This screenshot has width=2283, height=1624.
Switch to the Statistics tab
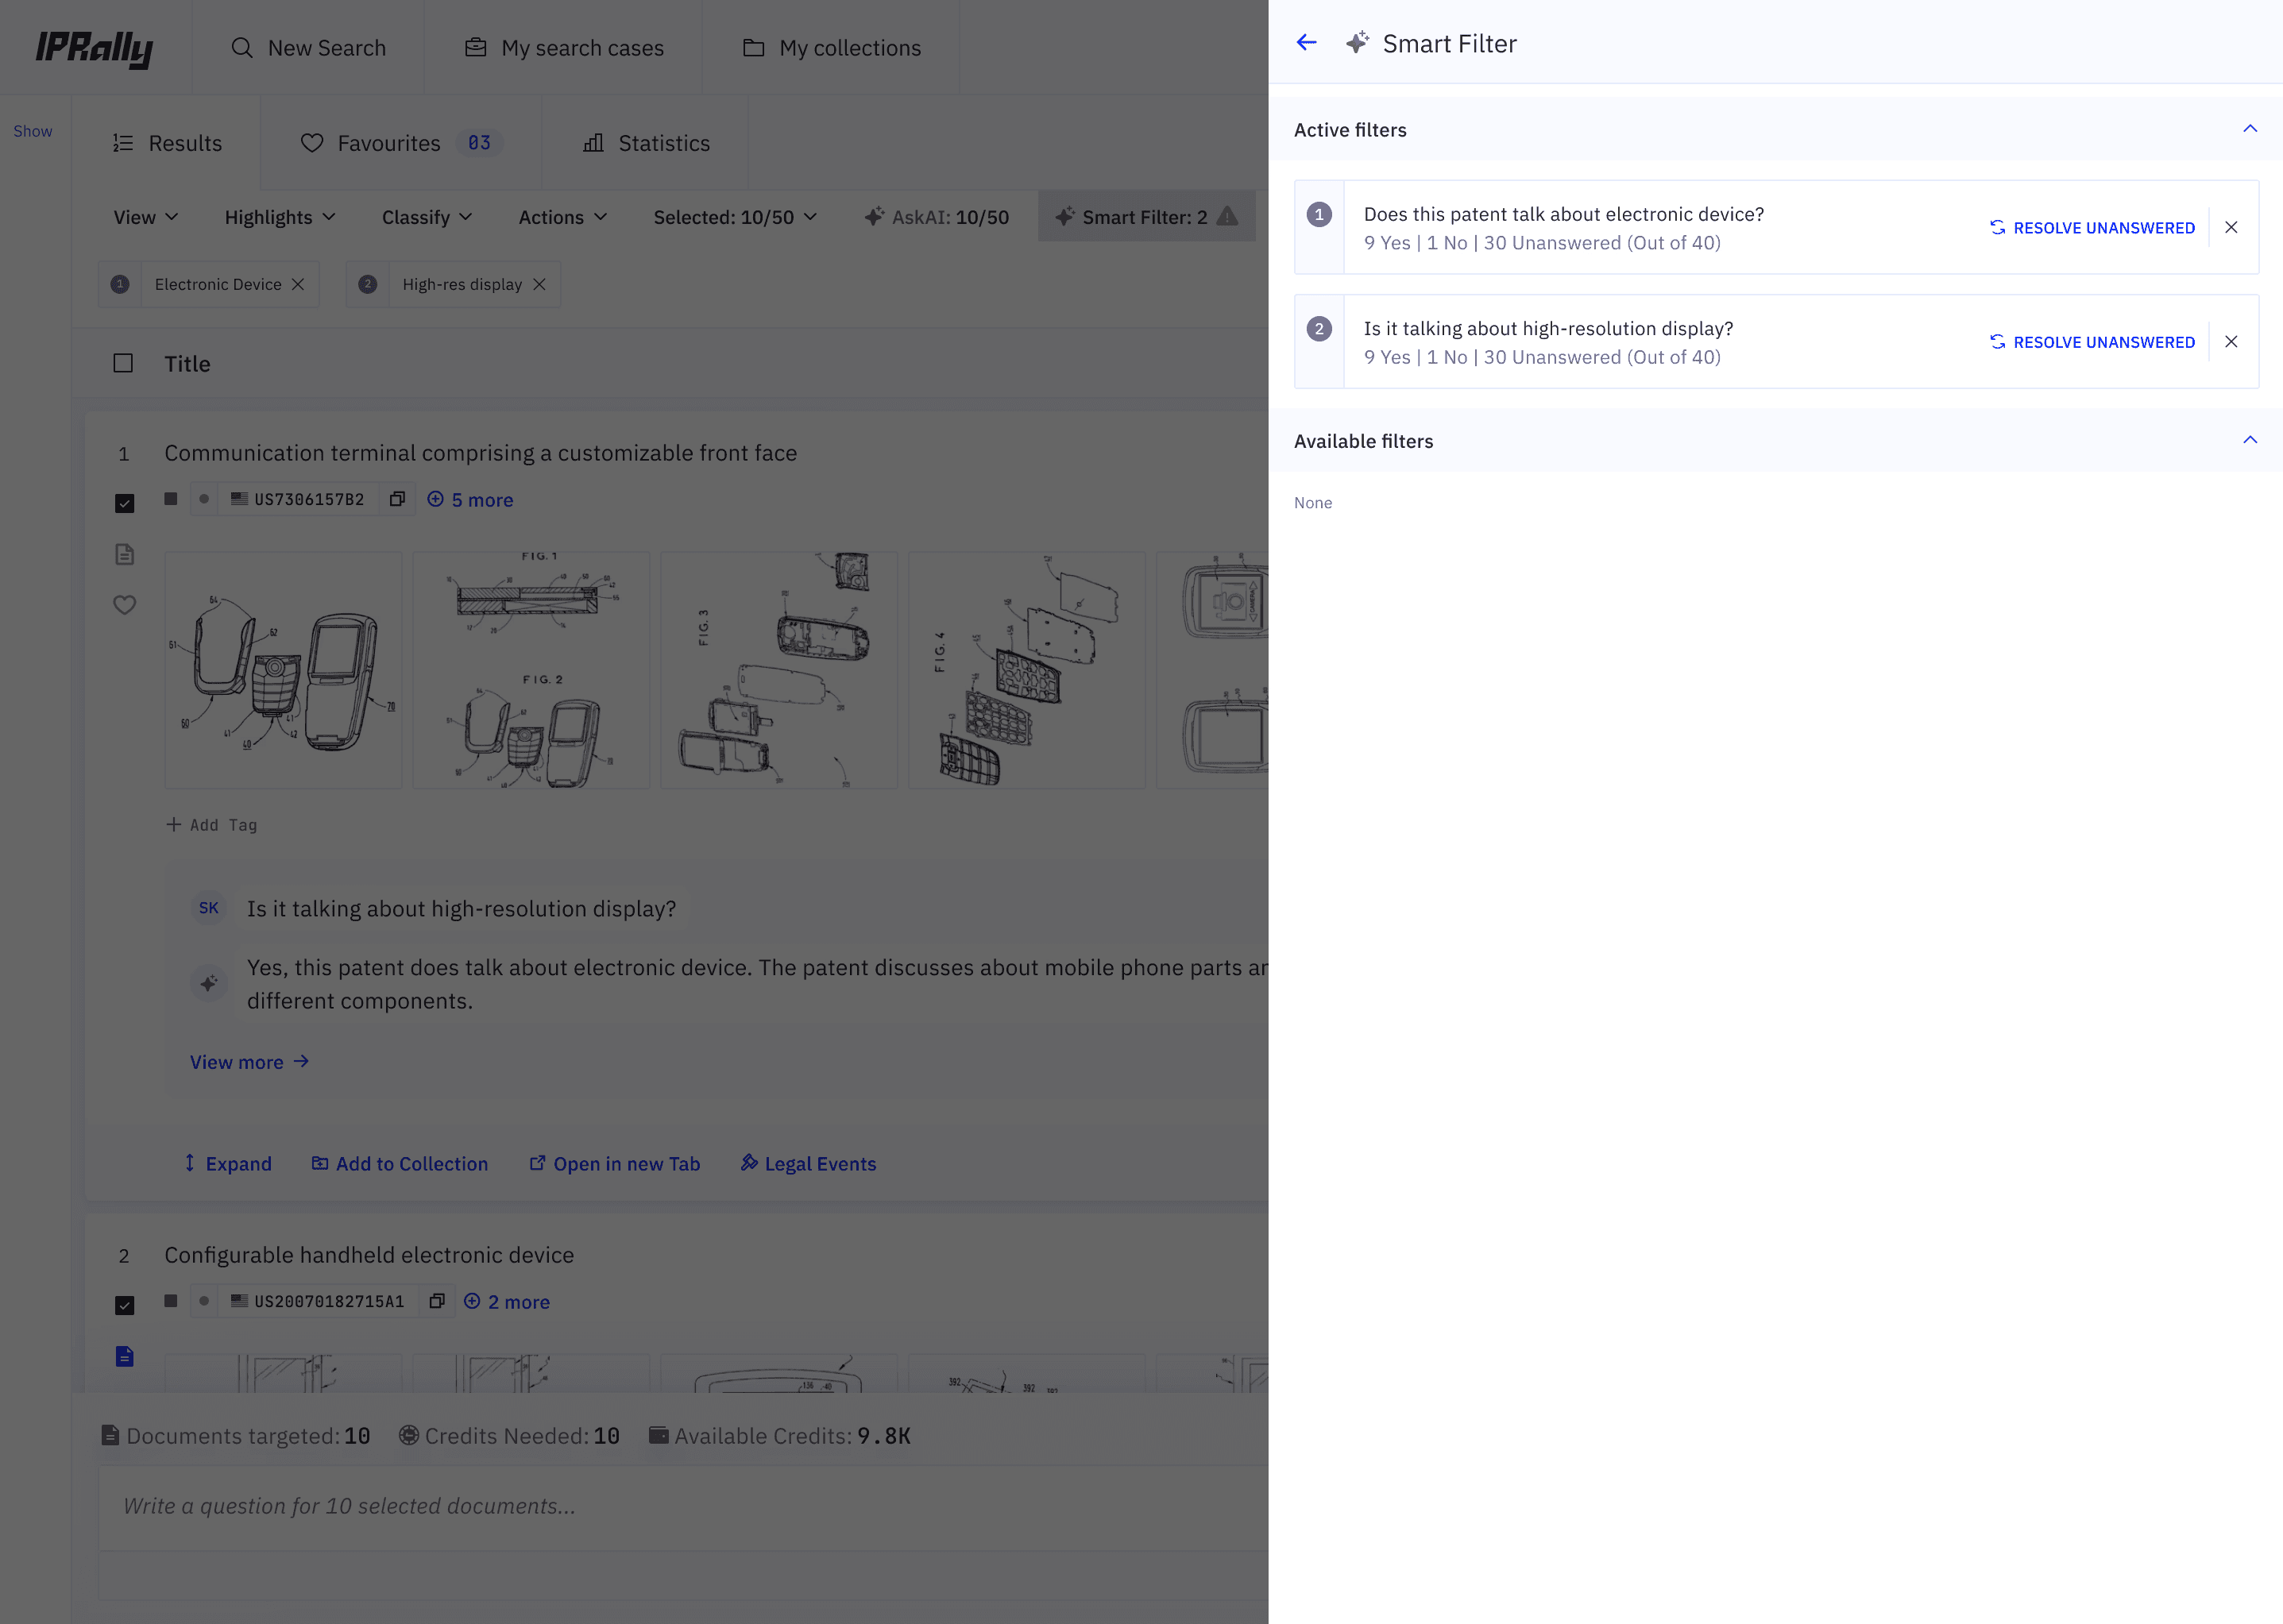[x=646, y=143]
